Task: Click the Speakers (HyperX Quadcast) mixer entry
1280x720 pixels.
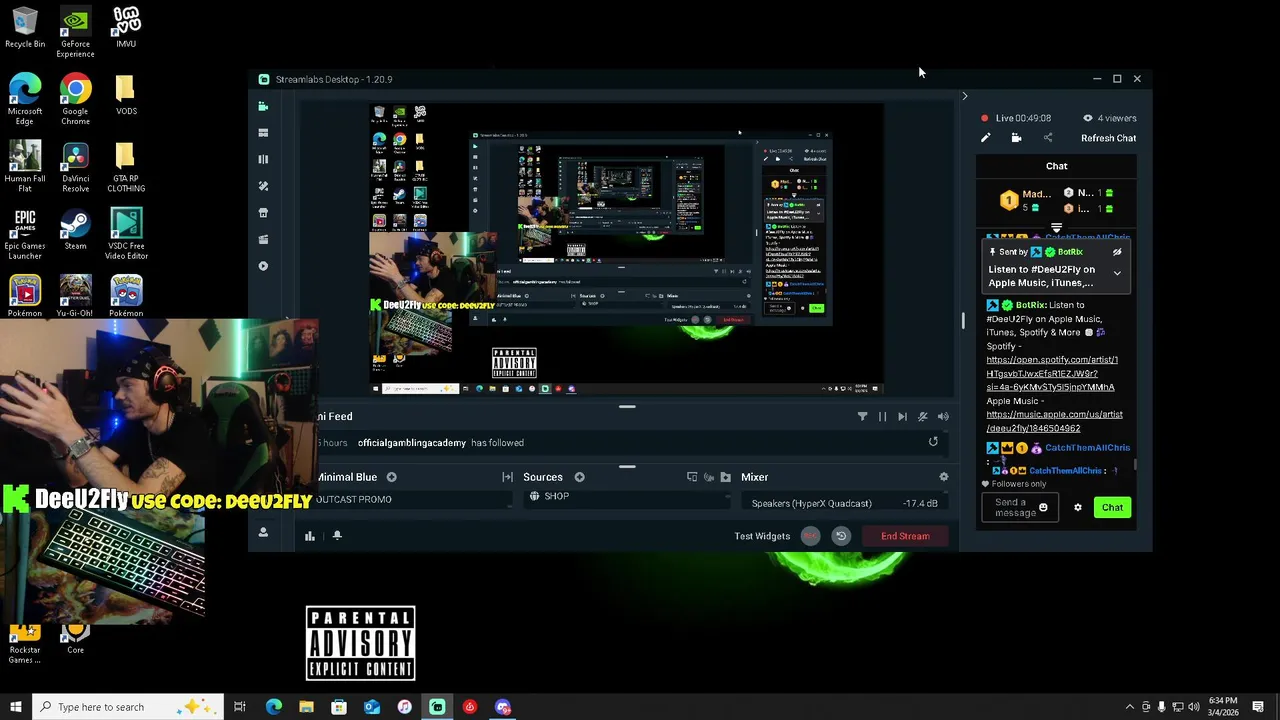Action: tap(811, 503)
